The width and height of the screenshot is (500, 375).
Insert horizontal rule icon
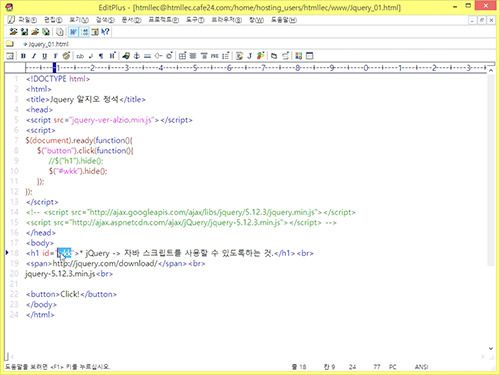[x=147, y=56]
